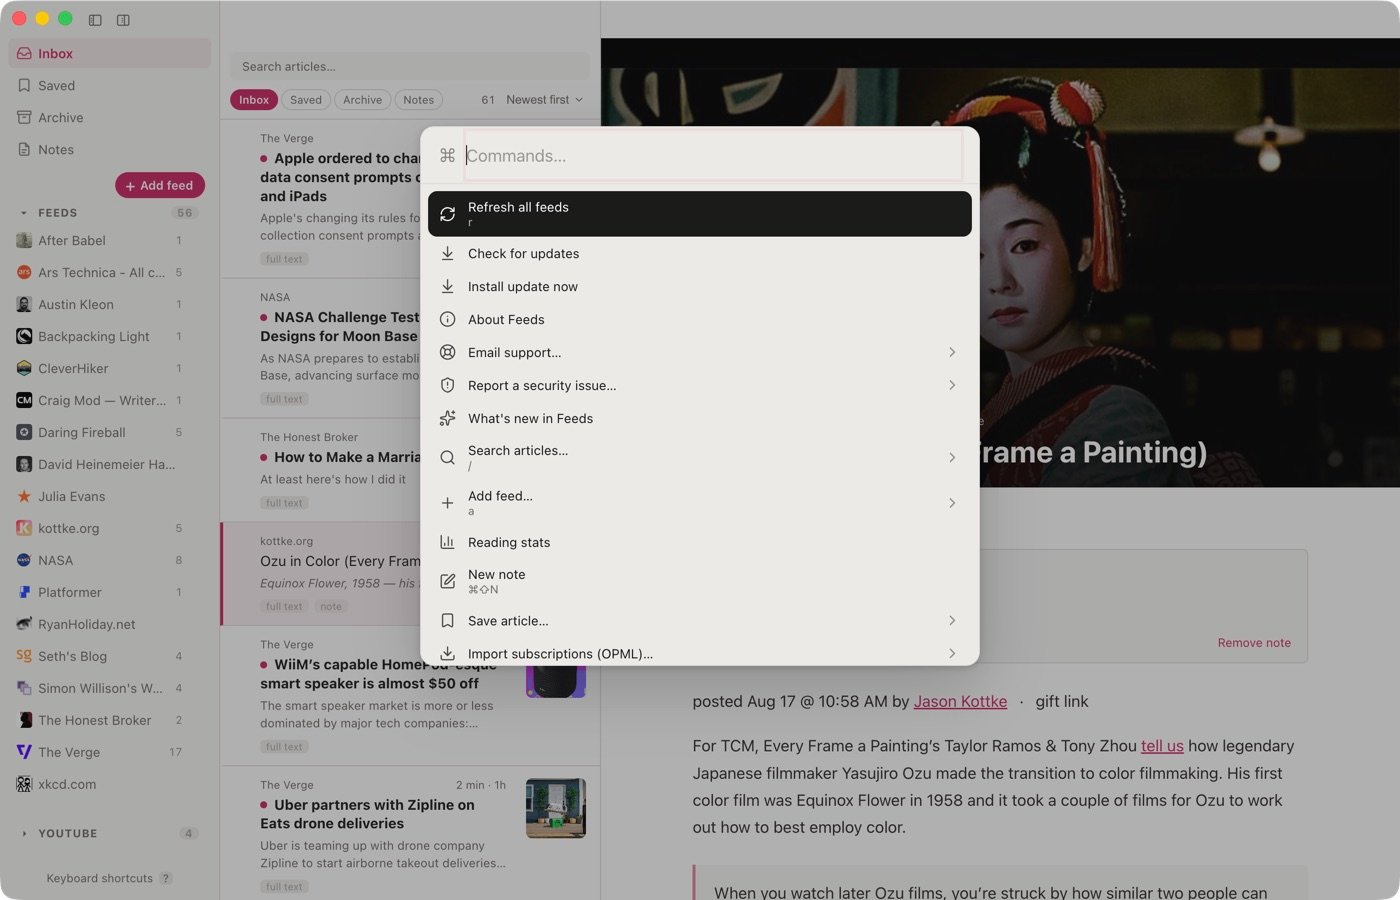Click the pencil icon next to New note
This screenshot has height=900, width=1400.
(448, 582)
